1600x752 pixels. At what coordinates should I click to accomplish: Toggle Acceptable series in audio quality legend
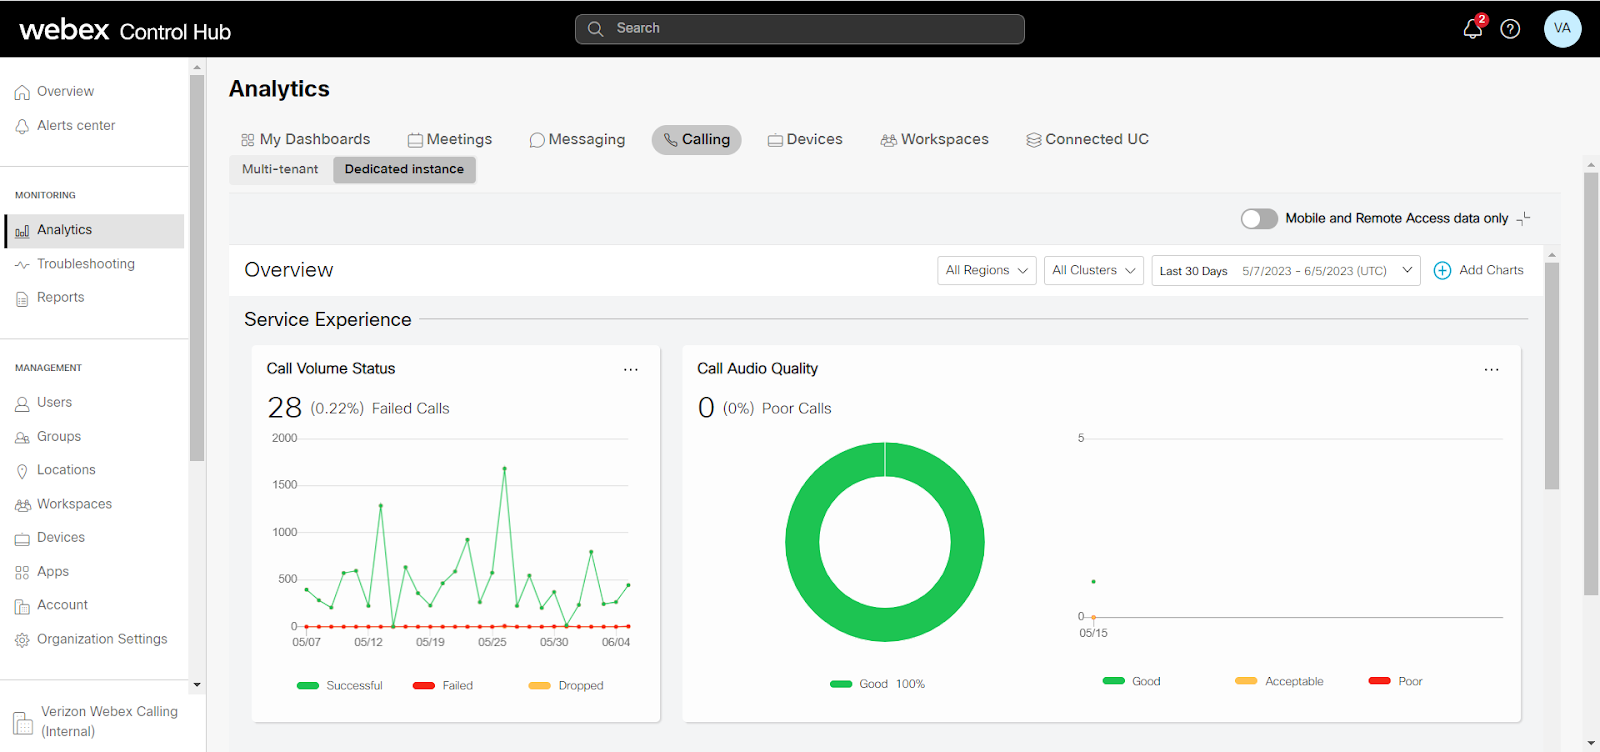1279,681
